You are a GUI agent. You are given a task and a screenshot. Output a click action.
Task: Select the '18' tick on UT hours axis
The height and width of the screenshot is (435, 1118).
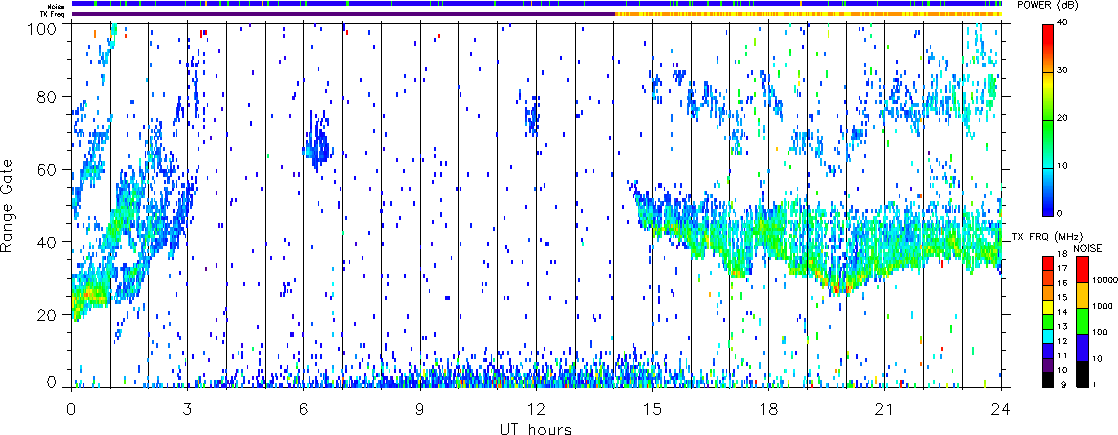pyautogui.click(x=769, y=409)
